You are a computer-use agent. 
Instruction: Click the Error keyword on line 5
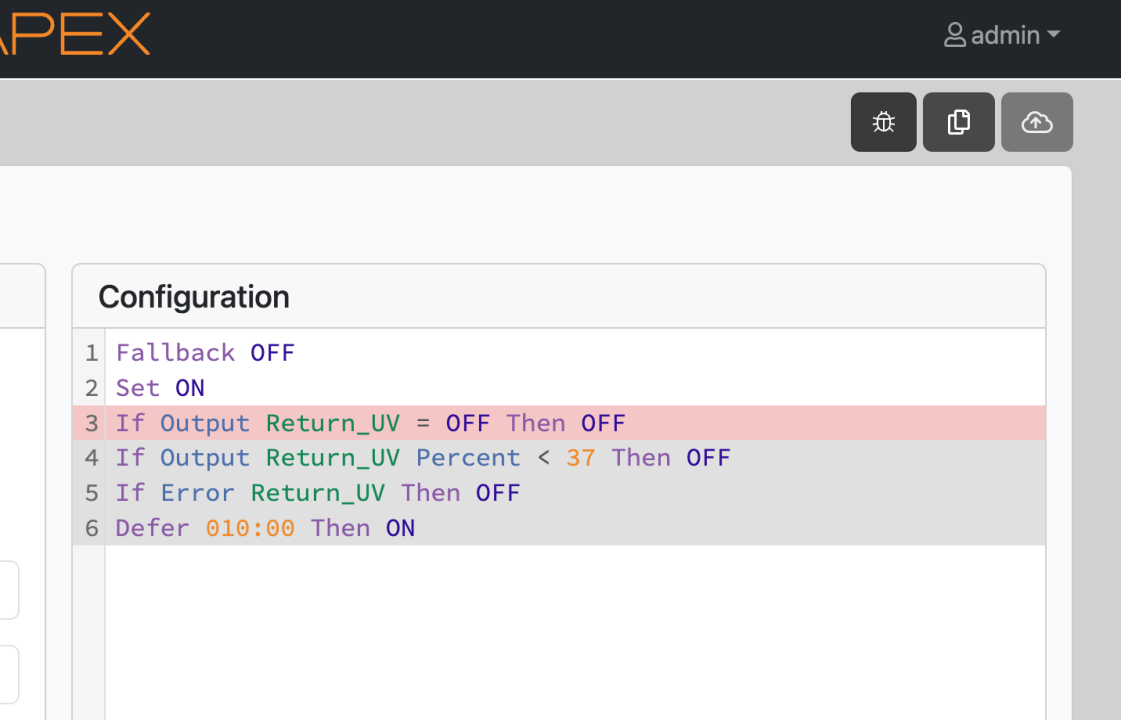[197, 493]
